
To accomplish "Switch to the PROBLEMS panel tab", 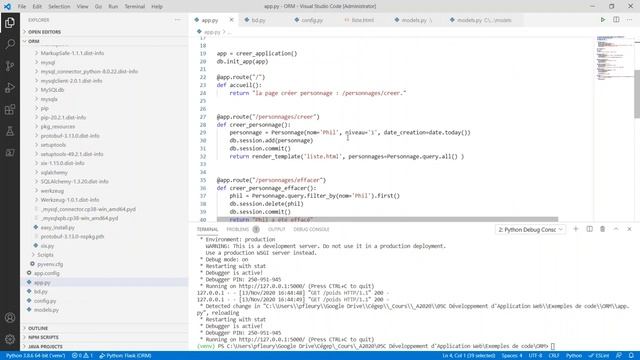I will (x=238, y=229).
